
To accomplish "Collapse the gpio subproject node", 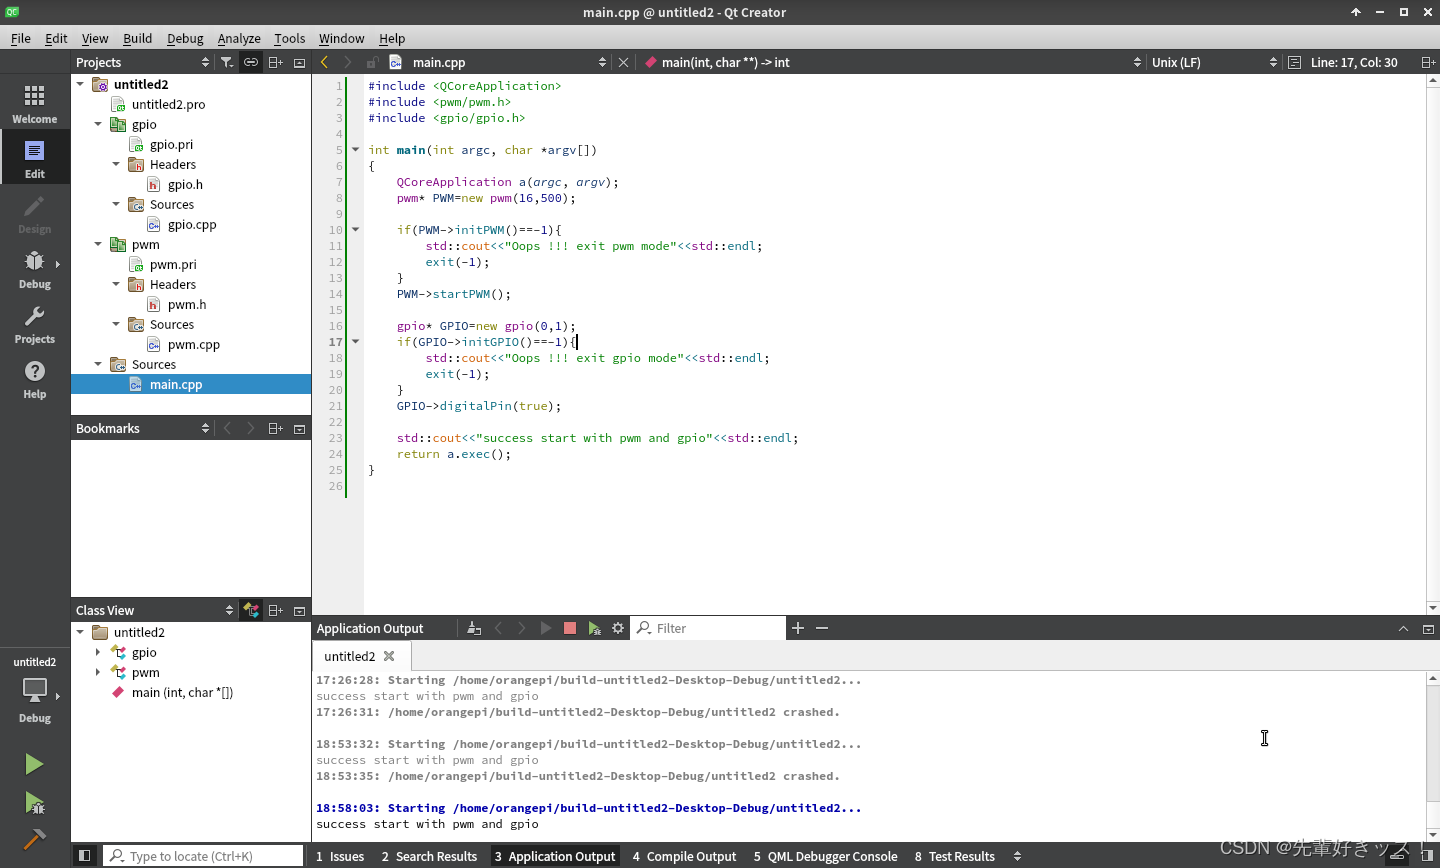I will coord(98,124).
